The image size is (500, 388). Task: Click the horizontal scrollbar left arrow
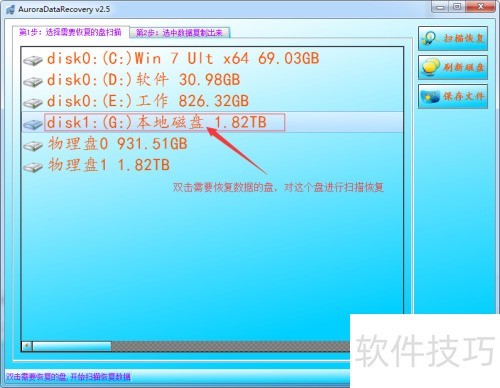click(x=27, y=346)
